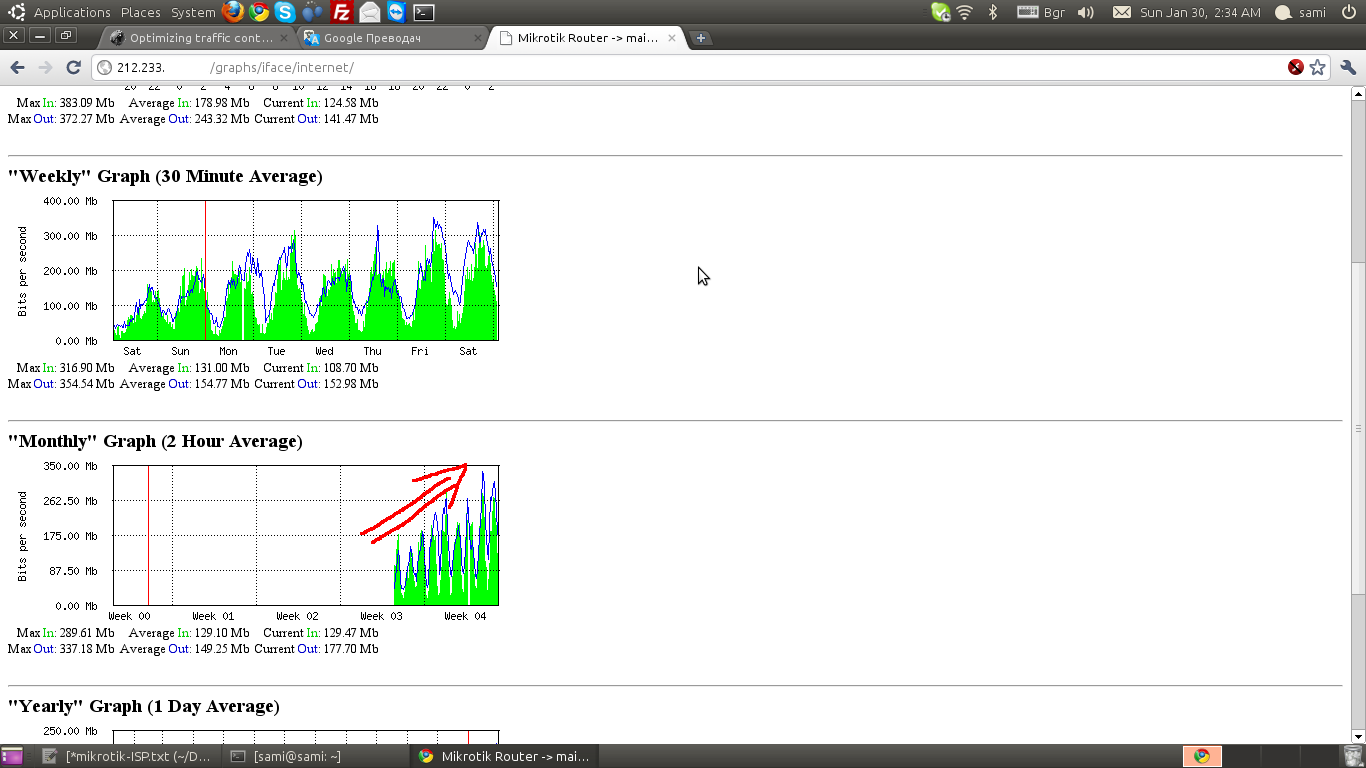Screen dimensions: 1366x768
Task: Close the Google Преводач tab
Action: 478,38
